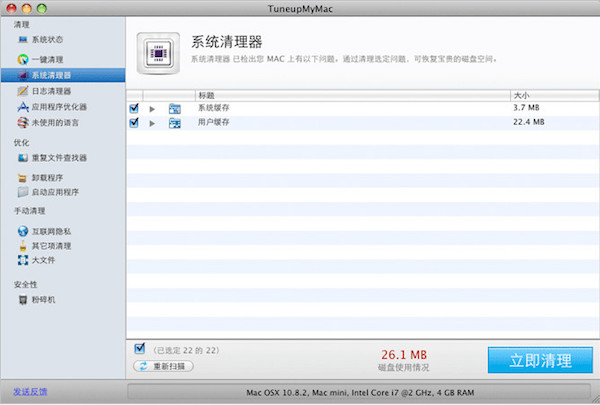Viewport: 600px width, 405px height.
Task: Sort list by 大小 column header
Action: click(554, 95)
